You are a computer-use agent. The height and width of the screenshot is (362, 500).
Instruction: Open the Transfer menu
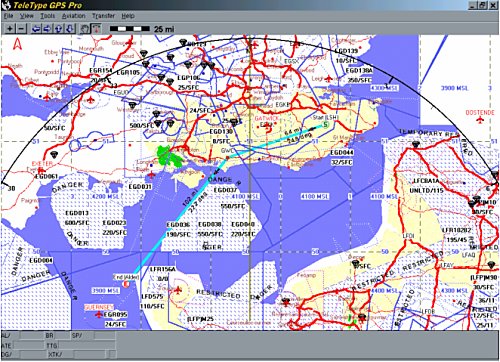click(x=103, y=16)
